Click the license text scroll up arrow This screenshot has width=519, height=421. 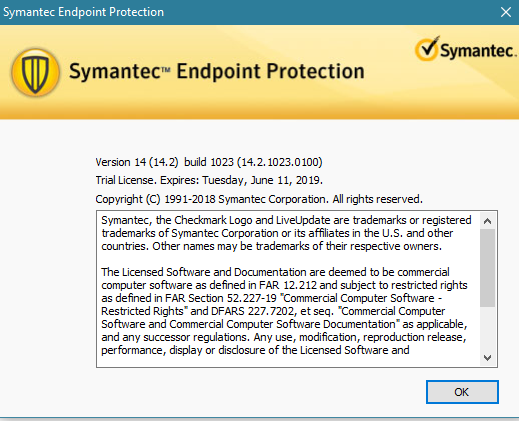(x=487, y=221)
